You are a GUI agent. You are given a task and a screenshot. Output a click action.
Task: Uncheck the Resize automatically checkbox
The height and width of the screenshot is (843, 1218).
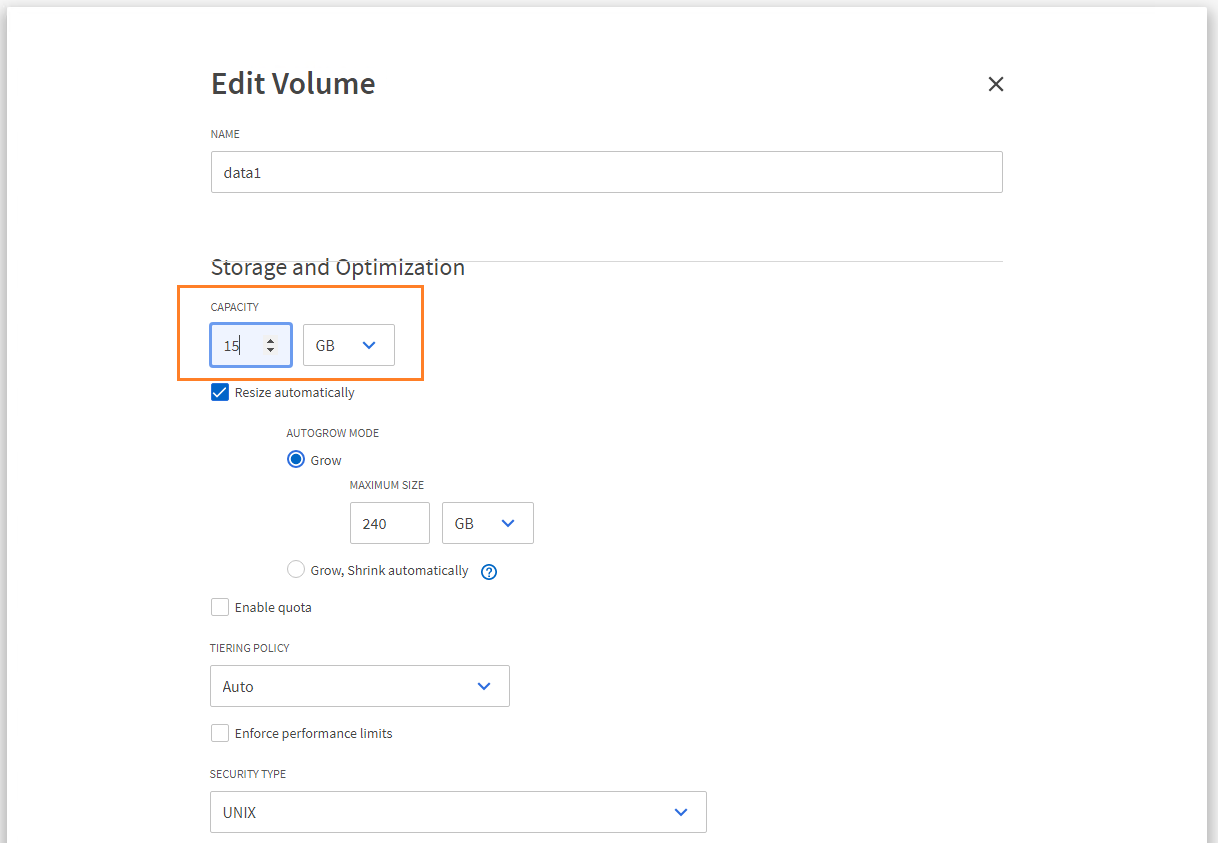click(220, 392)
